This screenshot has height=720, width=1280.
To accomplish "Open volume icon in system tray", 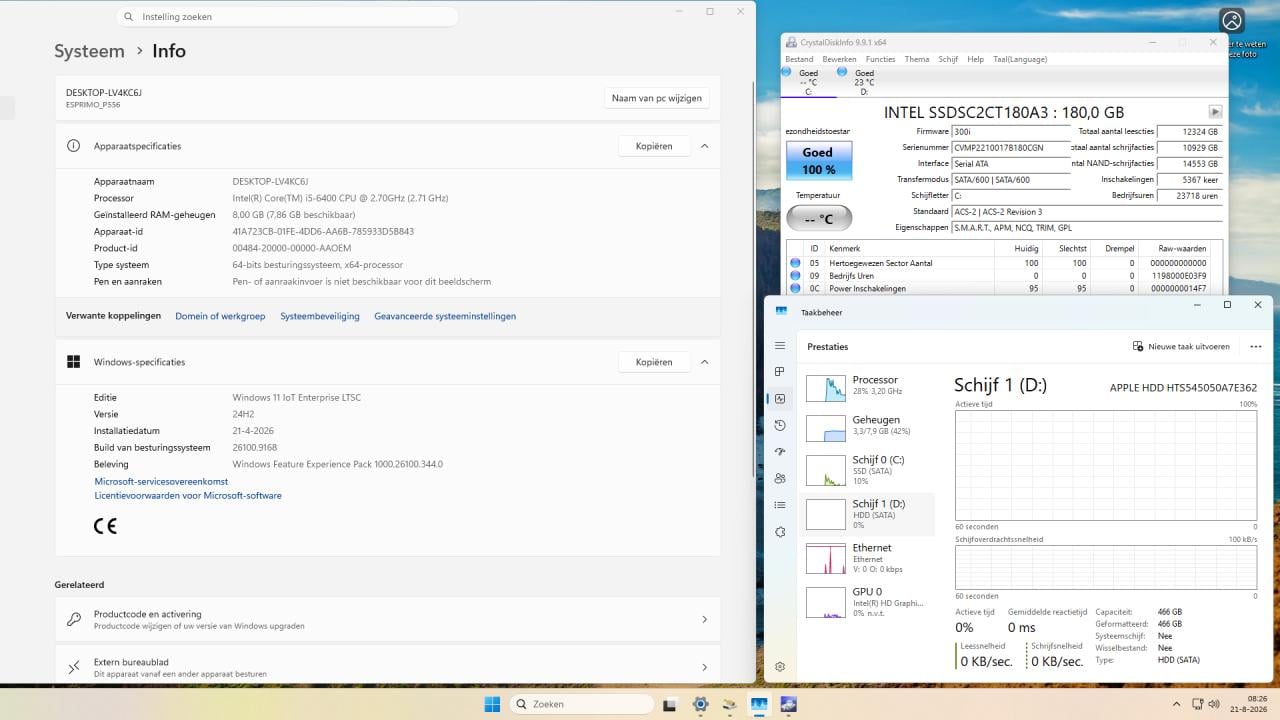I will [1214, 704].
